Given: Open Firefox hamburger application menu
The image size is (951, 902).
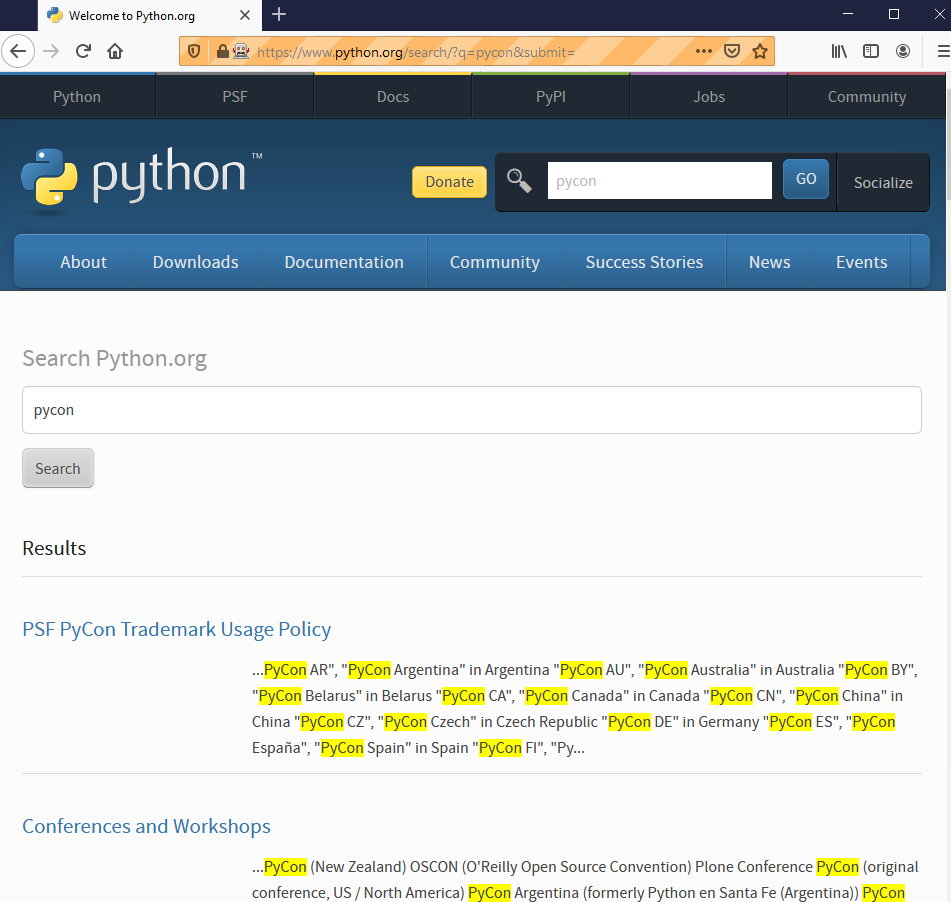Looking at the screenshot, I should coord(941,51).
